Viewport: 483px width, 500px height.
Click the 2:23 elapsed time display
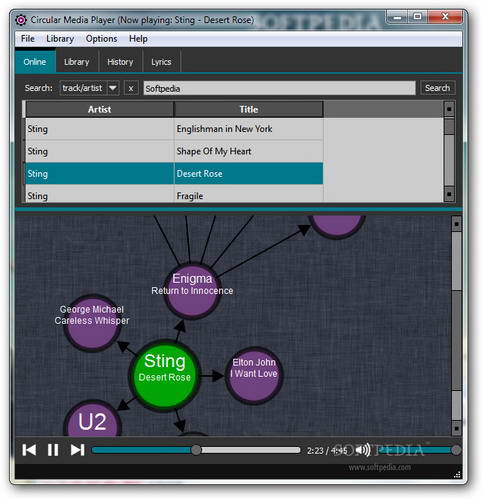point(315,451)
